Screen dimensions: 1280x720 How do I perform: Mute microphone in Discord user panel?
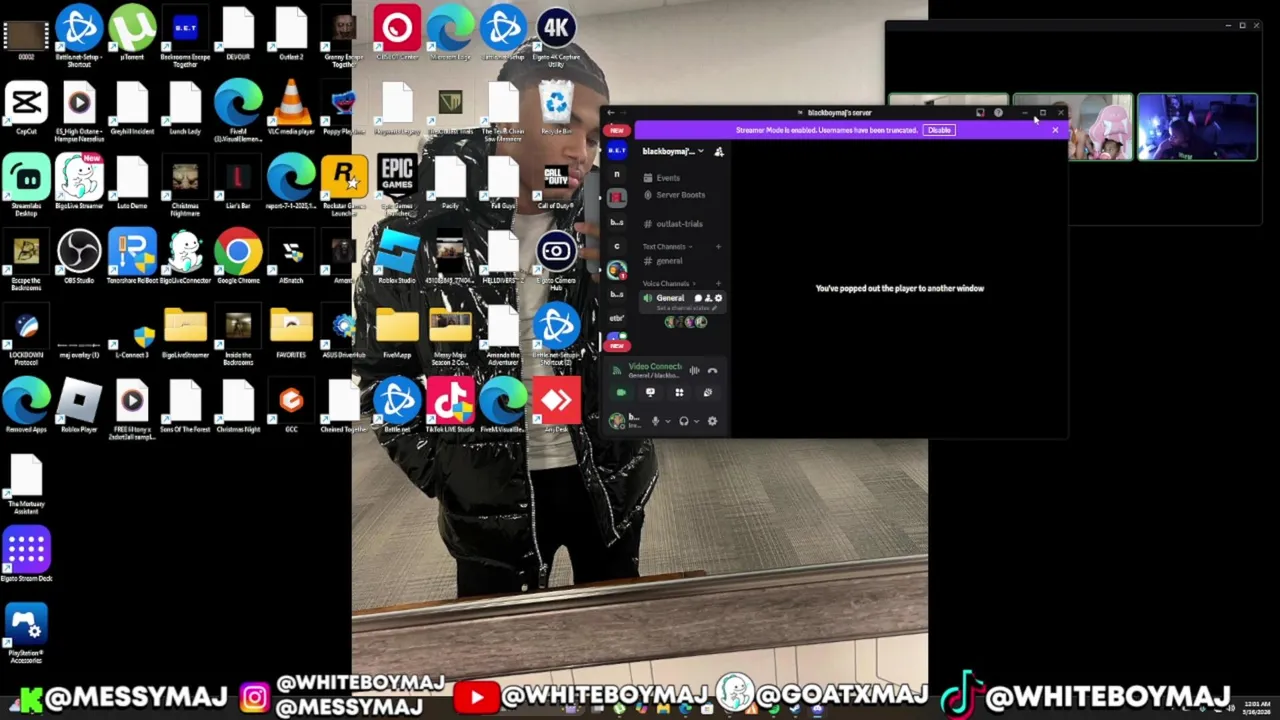[x=655, y=421]
